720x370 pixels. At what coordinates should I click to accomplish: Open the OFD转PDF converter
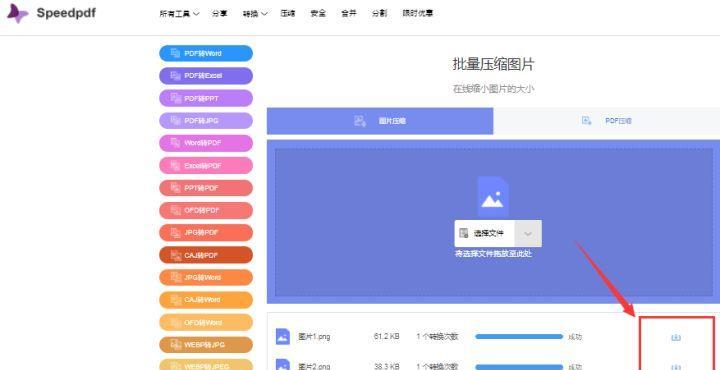[x=206, y=210]
